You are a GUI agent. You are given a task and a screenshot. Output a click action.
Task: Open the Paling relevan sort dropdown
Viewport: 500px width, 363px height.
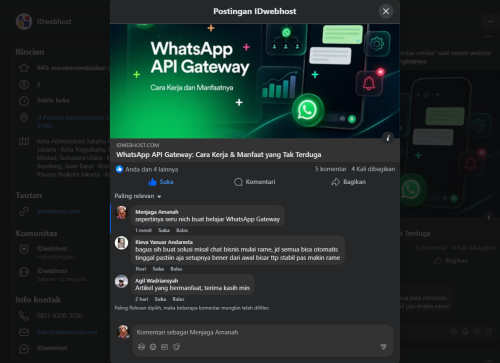coord(138,196)
